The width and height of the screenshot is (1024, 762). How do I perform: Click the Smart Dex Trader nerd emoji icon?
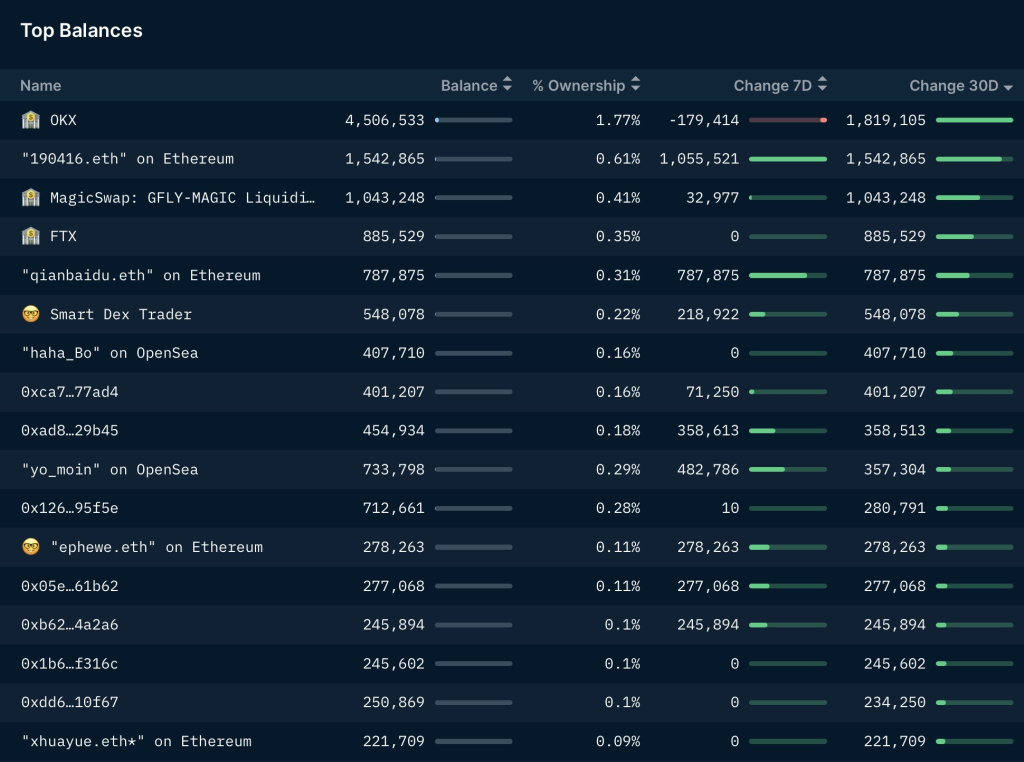pos(31,314)
